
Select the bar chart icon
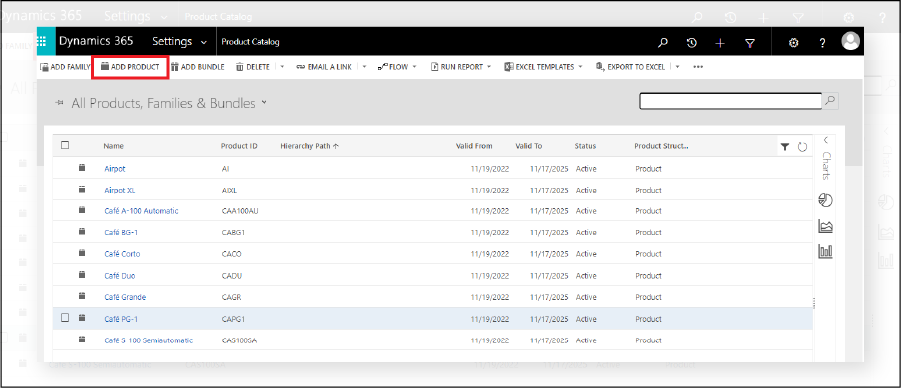pos(825,251)
